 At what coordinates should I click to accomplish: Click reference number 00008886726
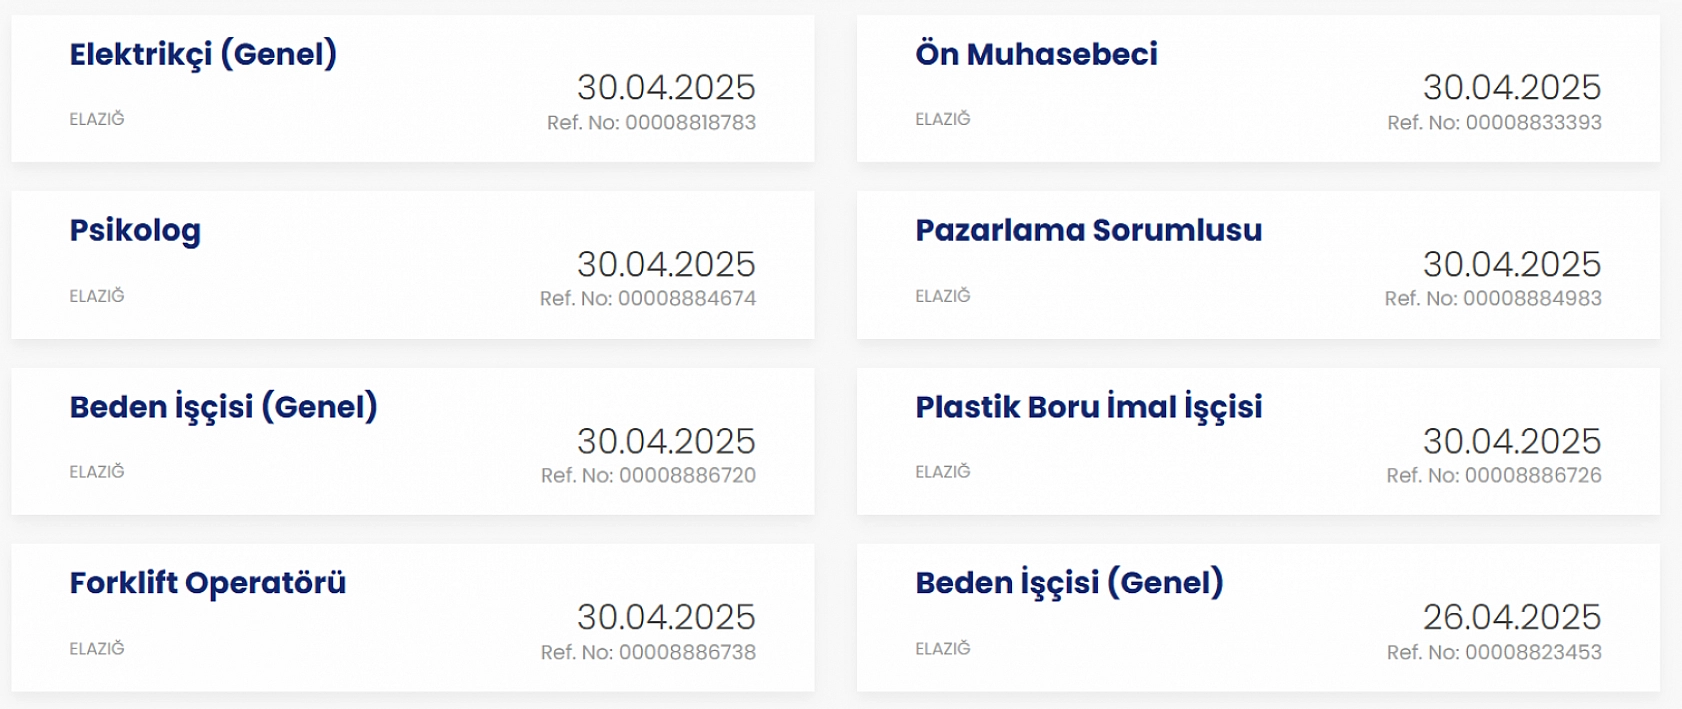(1494, 476)
